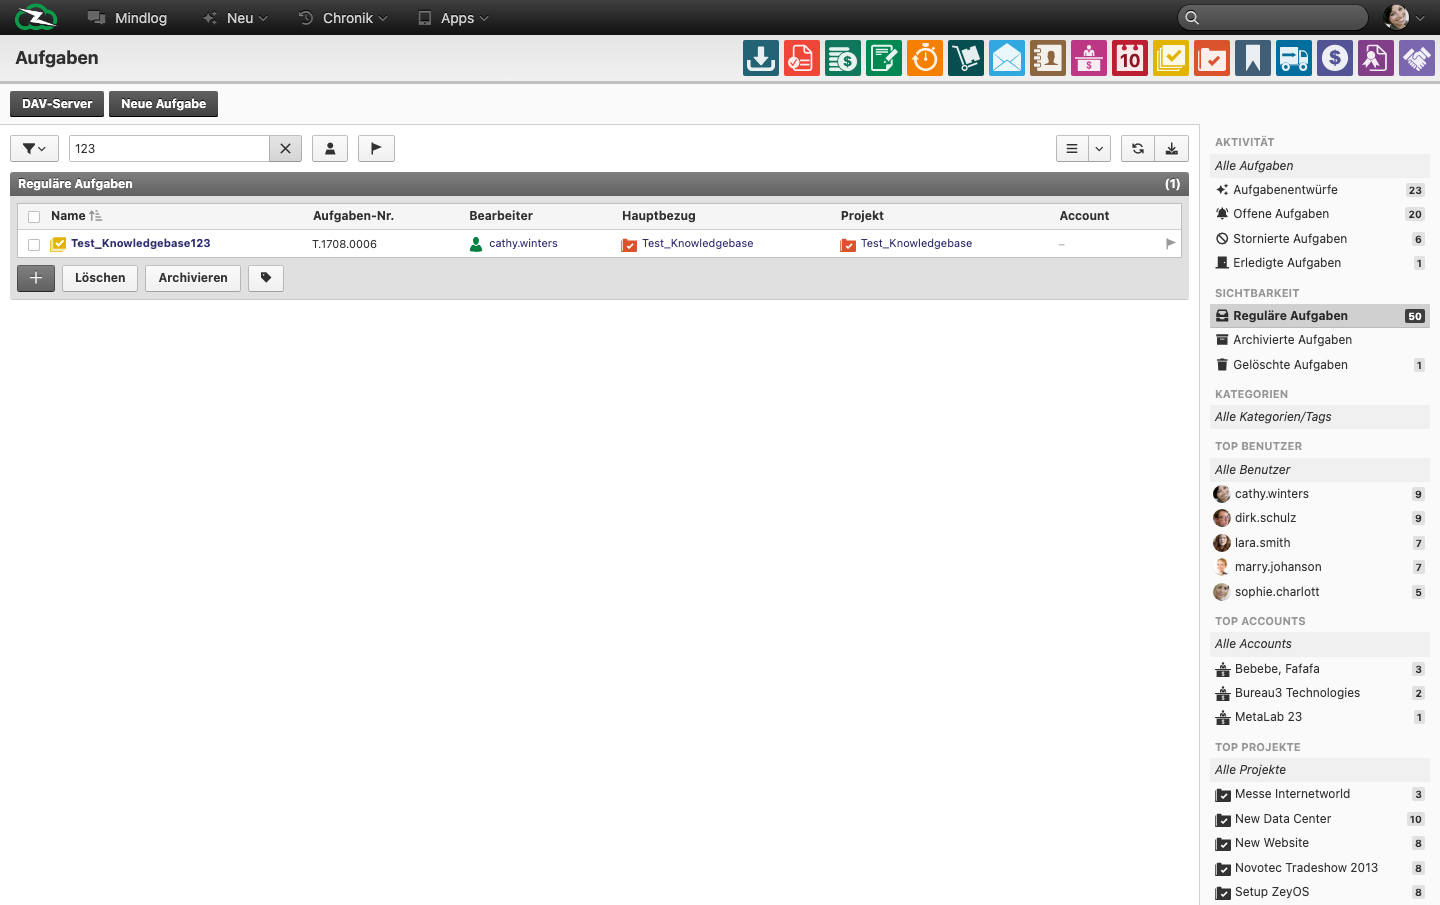The width and height of the screenshot is (1440, 905).
Task: Filter by Erledigte Aufgaben
Action: point(1319,263)
